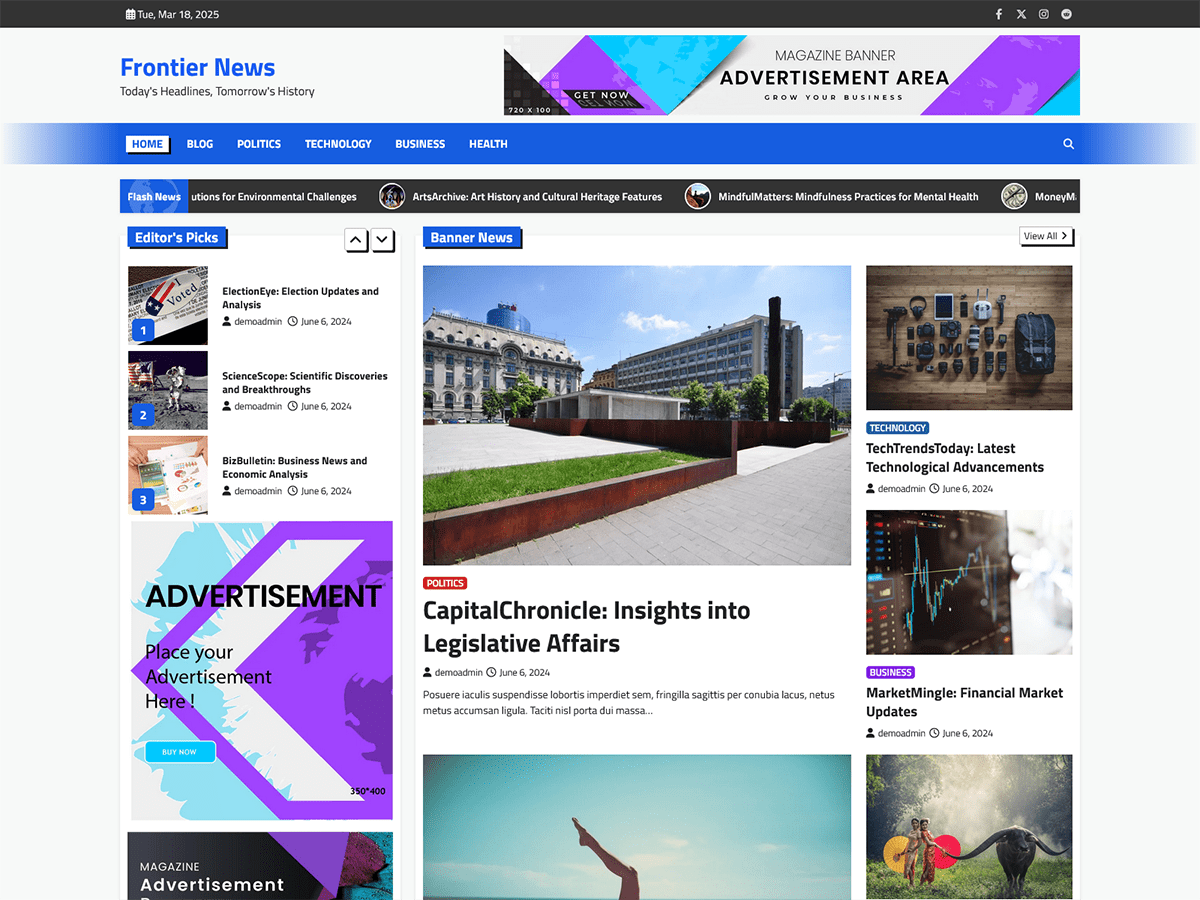Image resolution: width=1200 pixels, height=900 pixels.
Task: Open the search magnifier in the navigation bar
Action: (1068, 143)
